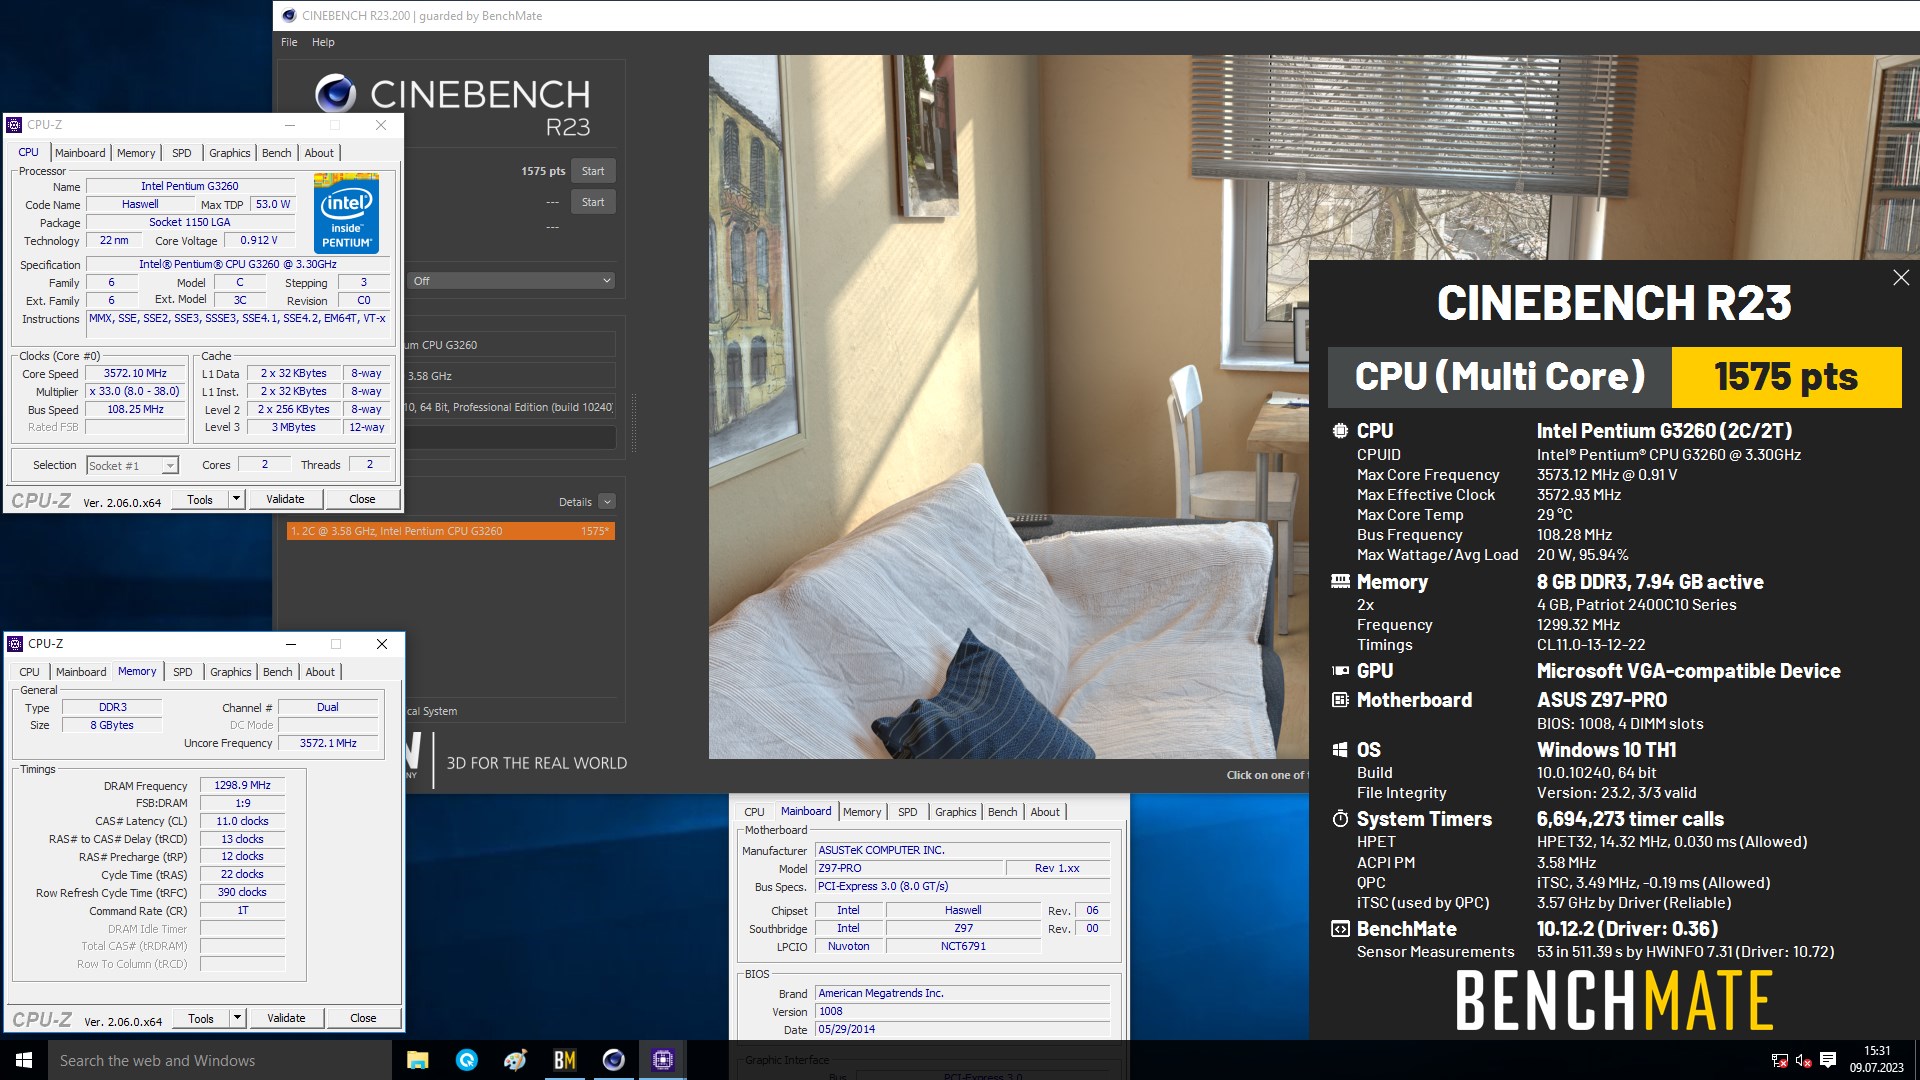Click Tools button in top CPU-Z window
1920x1080 pixels.
[x=200, y=499]
